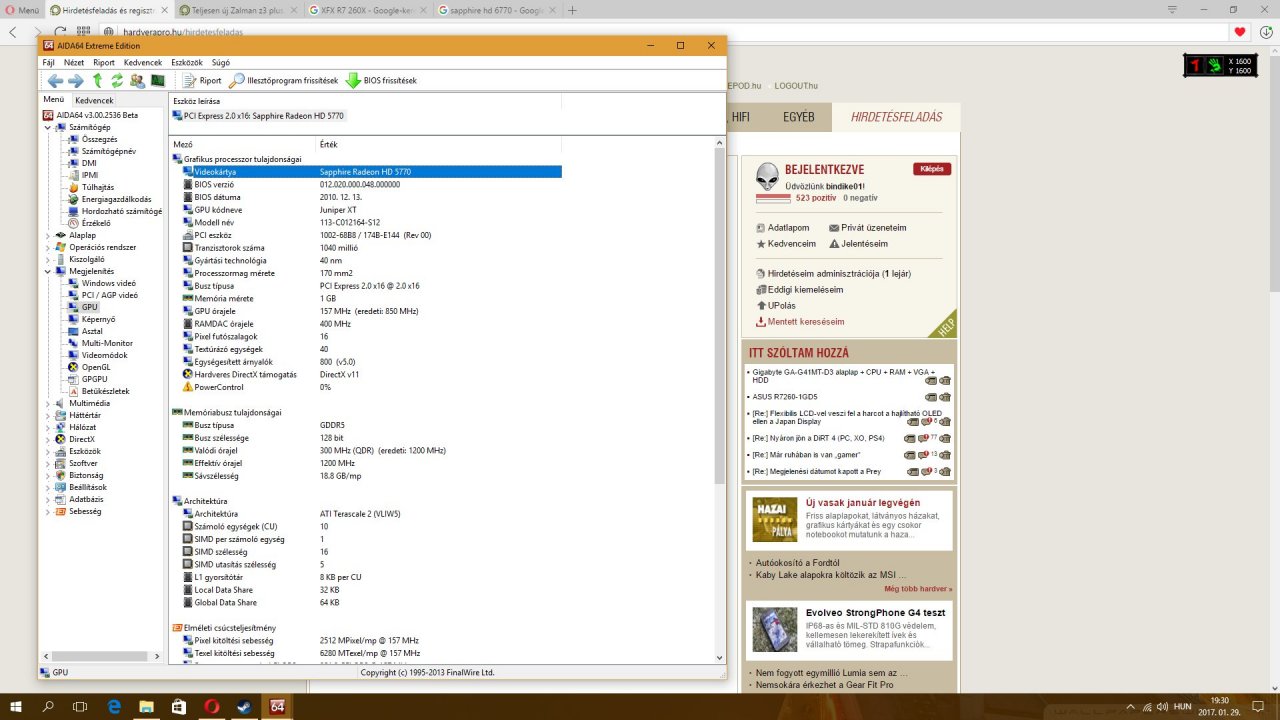Viewport: 1280px width, 720px height.
Task: Open Illesztőprogram frissítések driver updates
Action: 284,81
